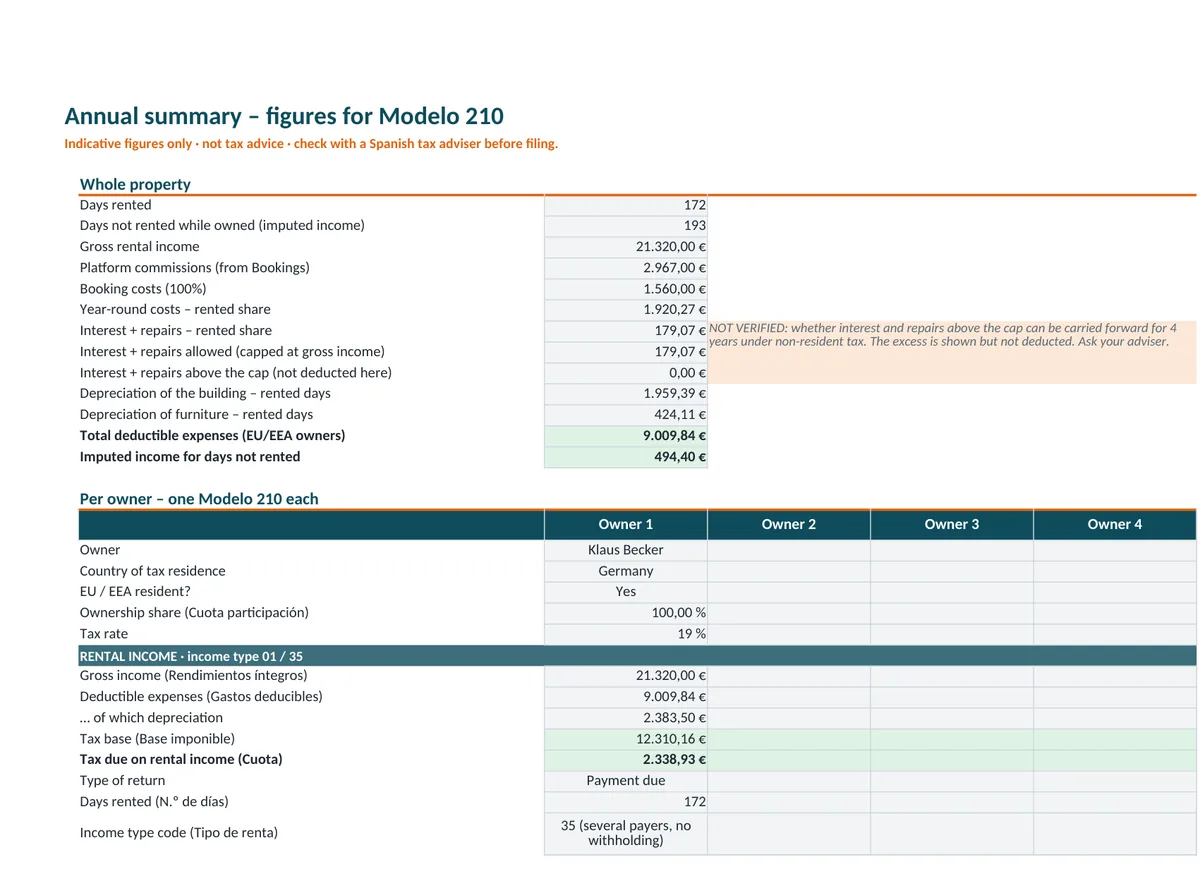Select the 'Owner 3' column header
Image resolution: width=1200 pixels, height=869 pixels.
point(952,525)
